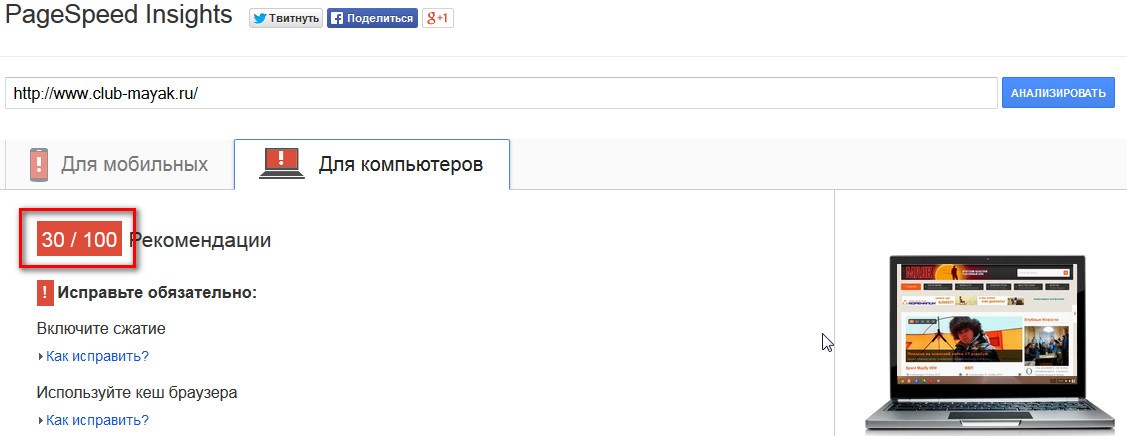Open the Для мобильных tab
Screen dimensions: 1127x436
coord(119,164)
